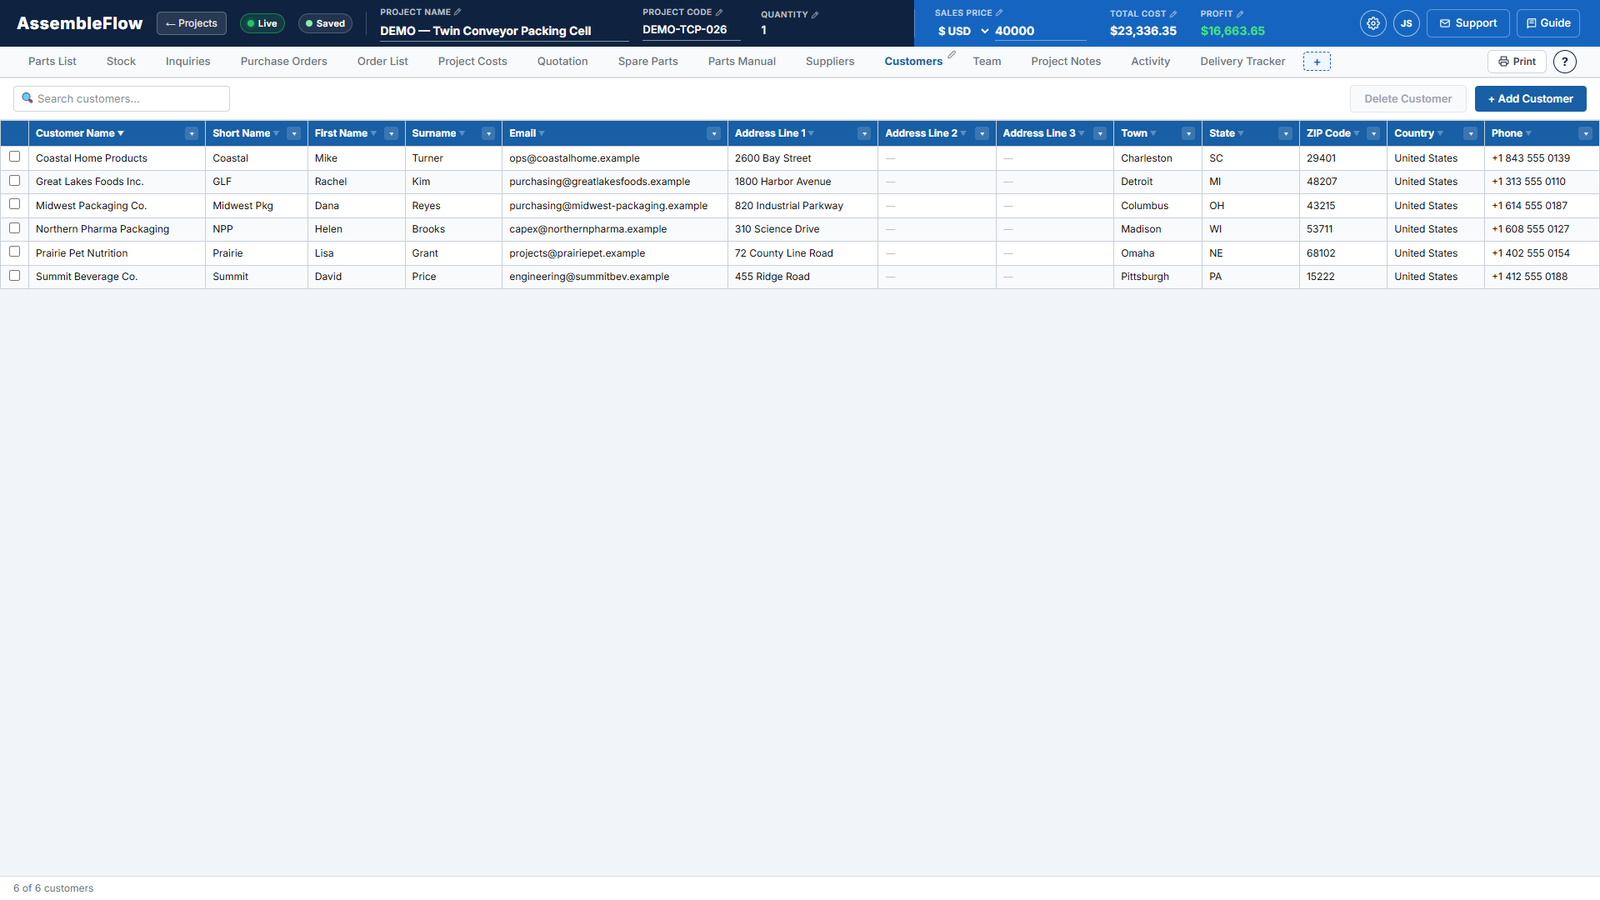Open the JS user avatar menu

(1406, 23)
